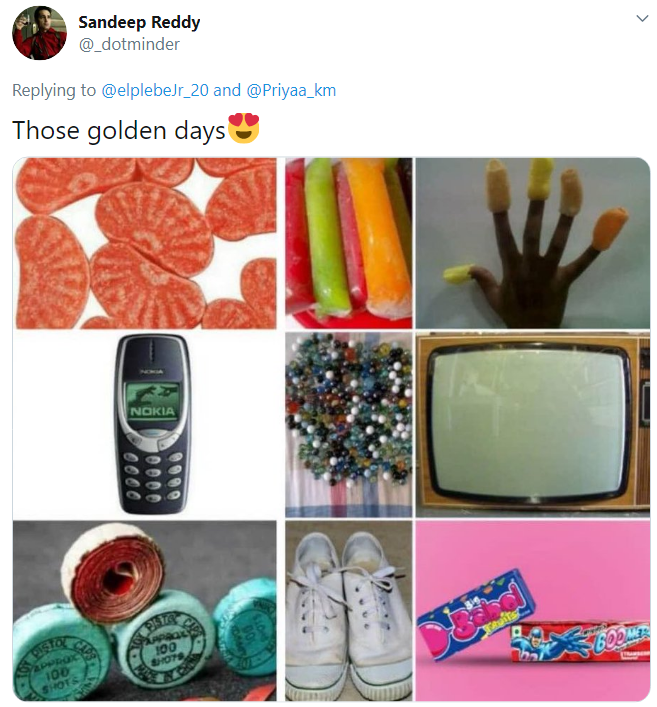Click the Boomer gum pack

[x=580, y=640]
